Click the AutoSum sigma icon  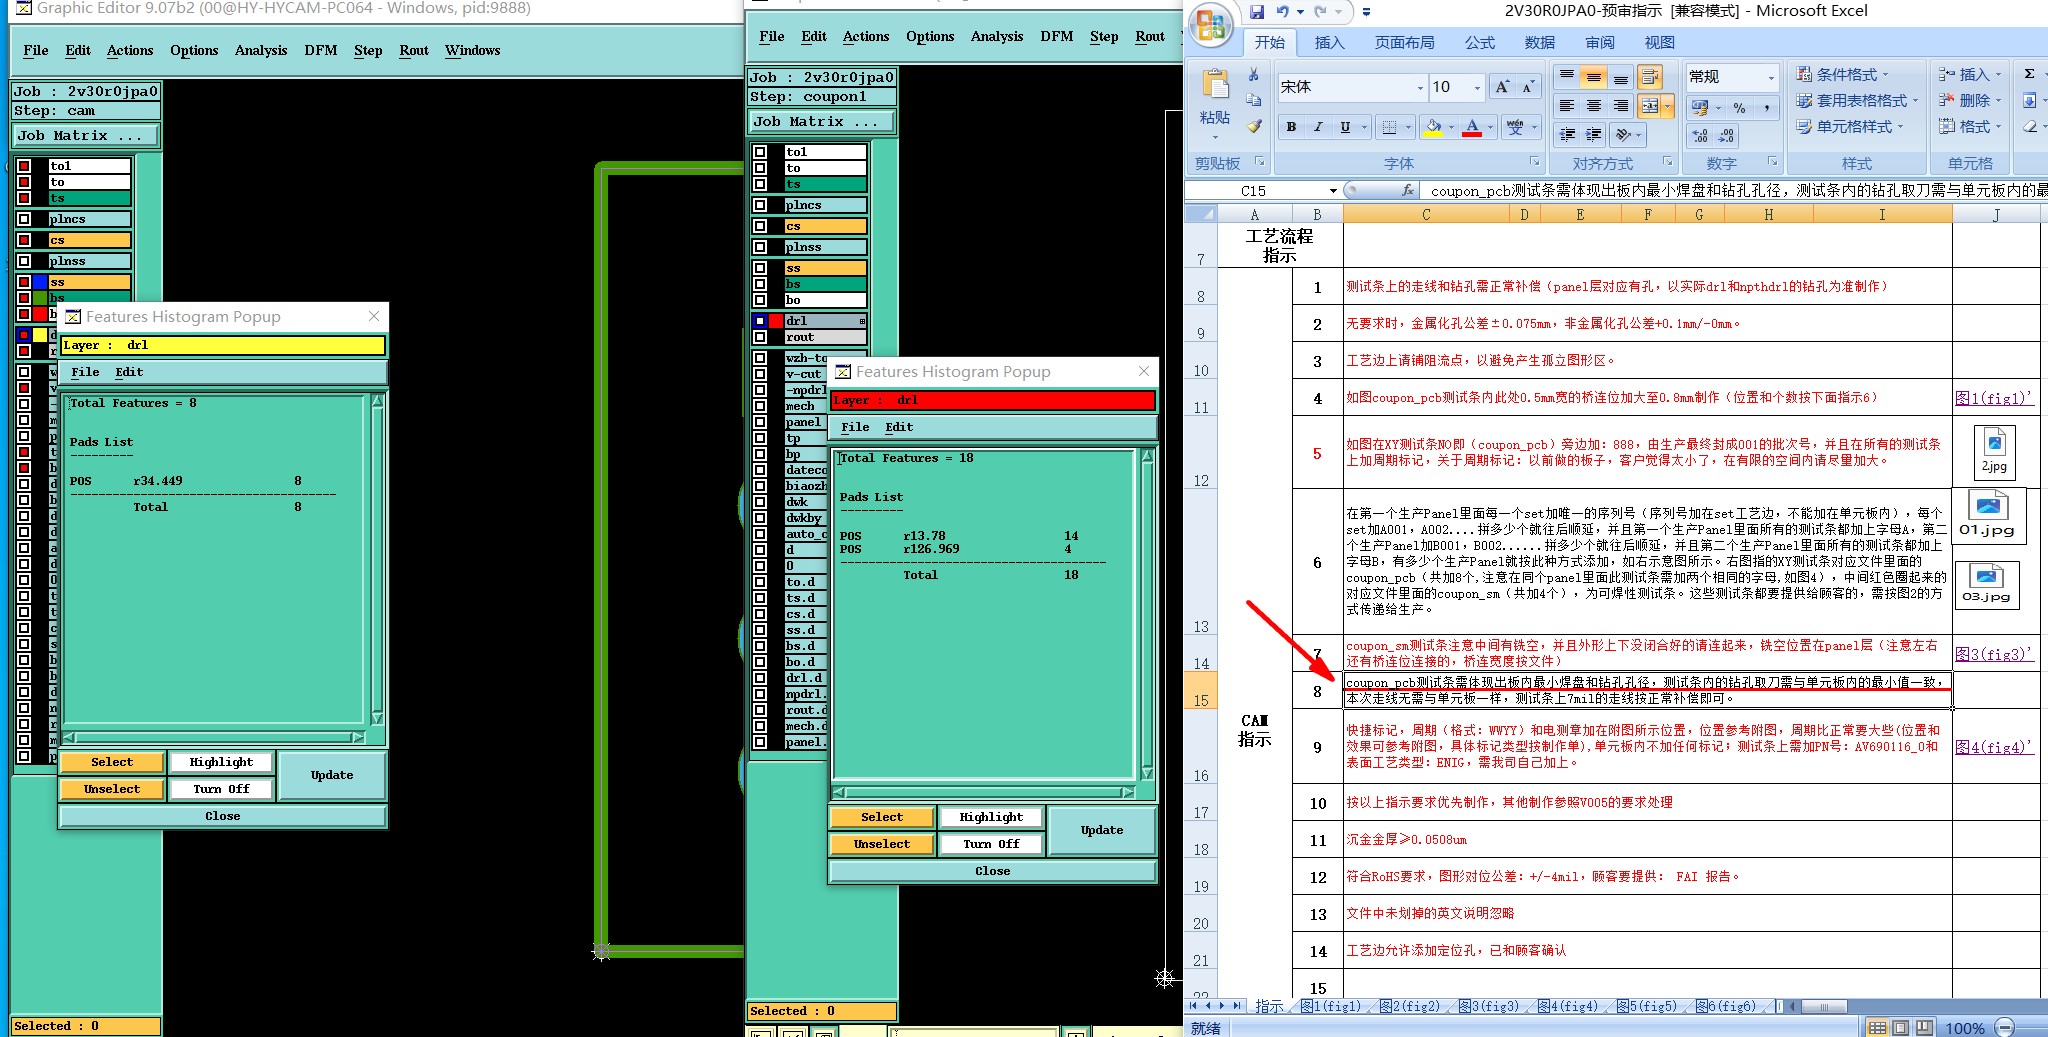click(x=2029, y=74)
